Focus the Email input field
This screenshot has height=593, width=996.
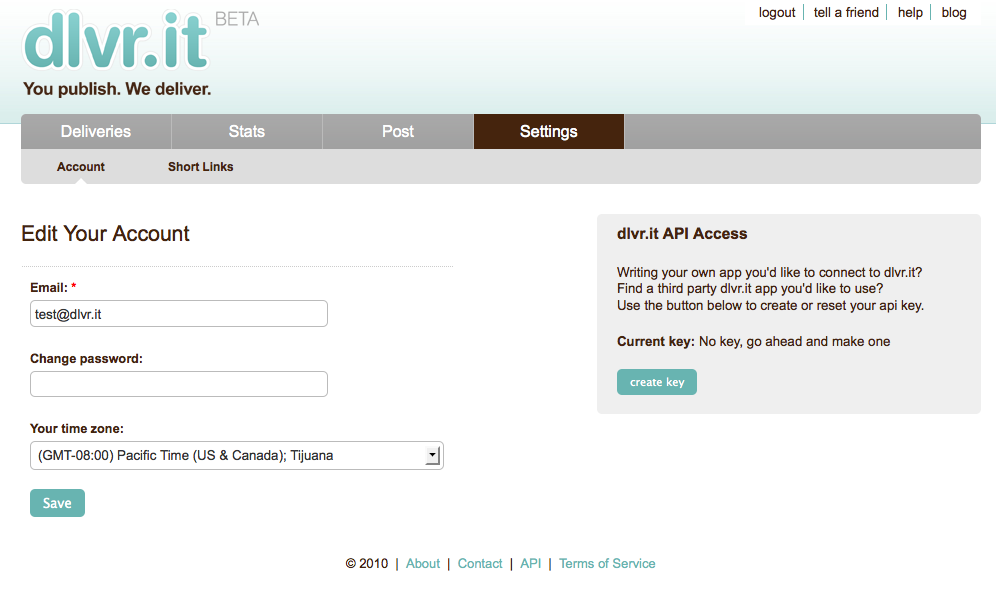[178, 314]
